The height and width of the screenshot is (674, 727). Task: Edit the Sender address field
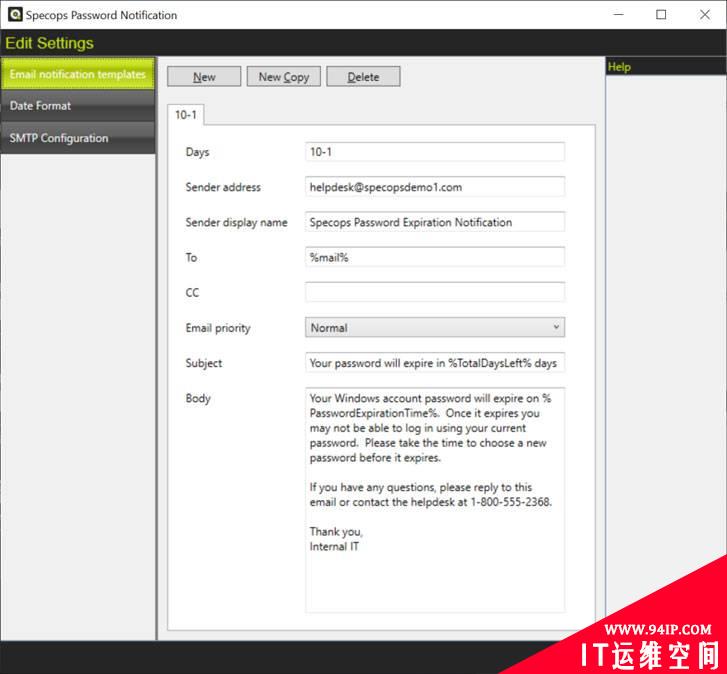point(434,187)
